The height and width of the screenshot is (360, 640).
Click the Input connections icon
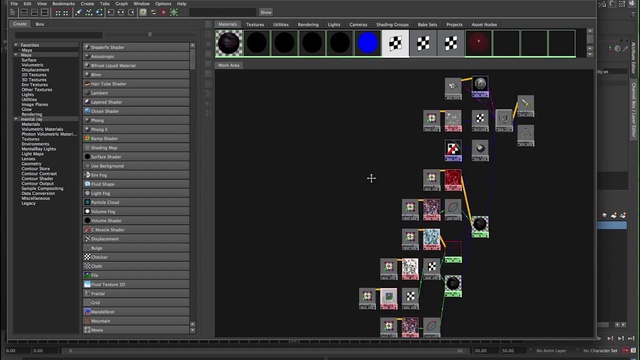(x=111, y=12)
